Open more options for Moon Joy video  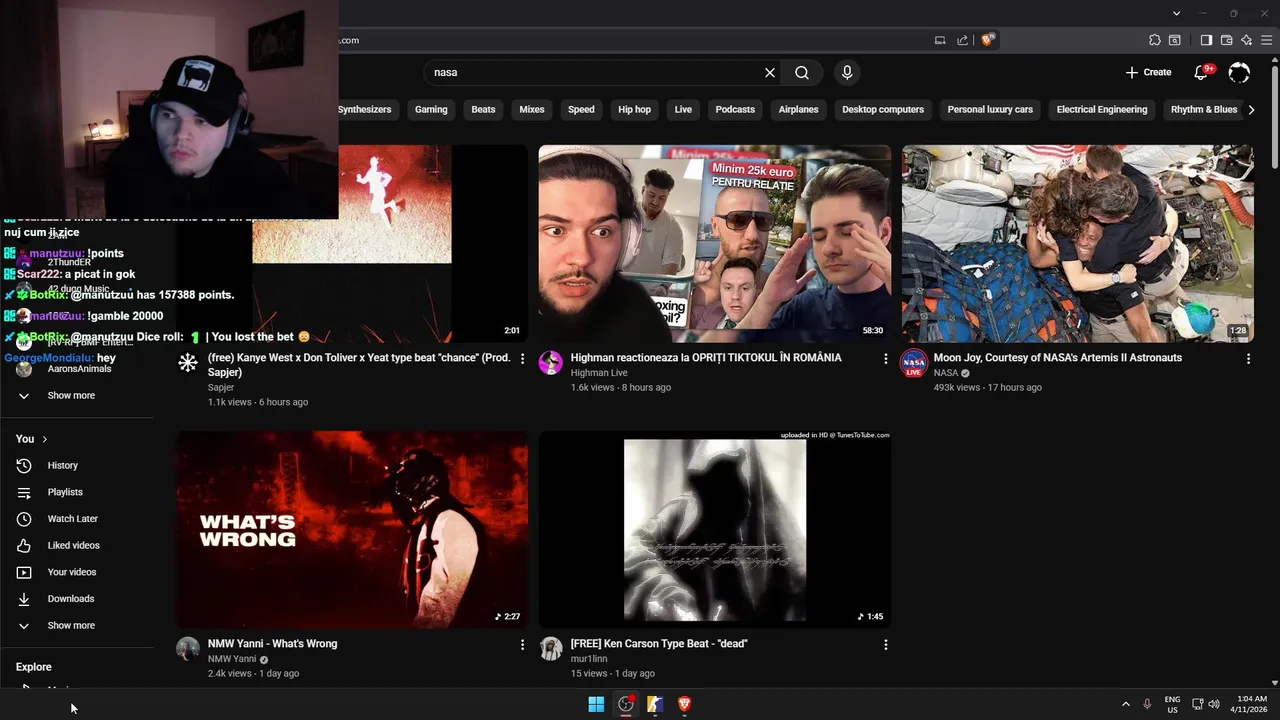(x=1248, y=358)
